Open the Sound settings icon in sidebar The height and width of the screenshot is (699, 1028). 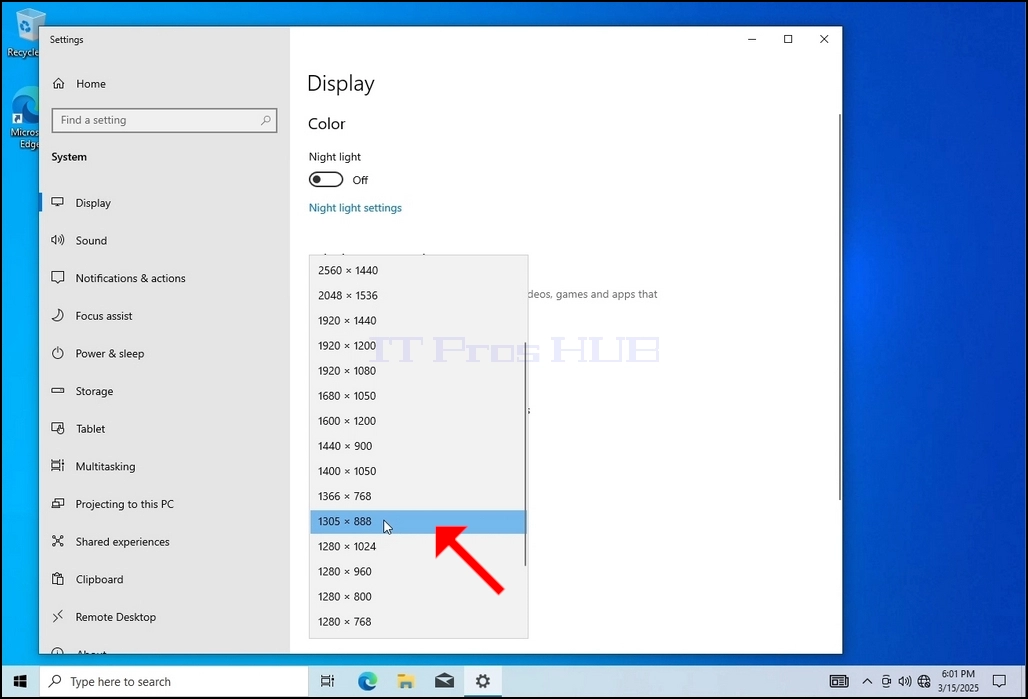pyautogui.click(x=58, y=240)
